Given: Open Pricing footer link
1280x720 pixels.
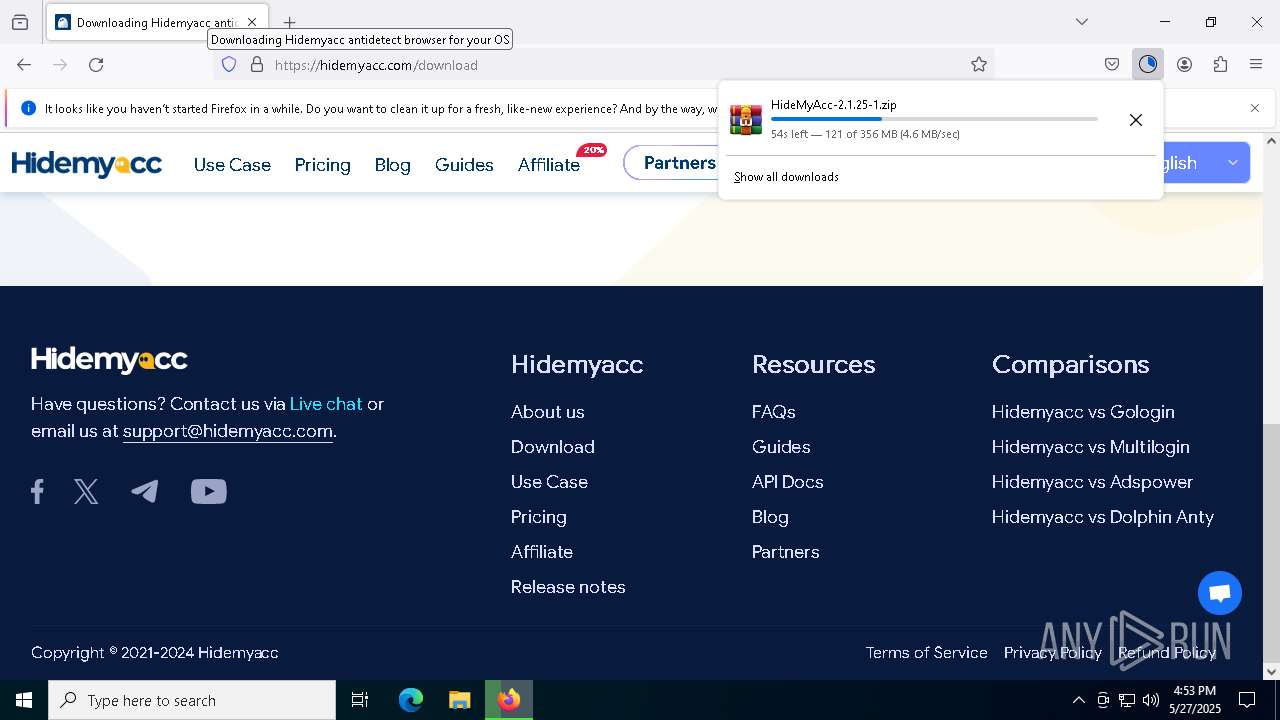Looking at the screenshot, I should pos(539,517).
